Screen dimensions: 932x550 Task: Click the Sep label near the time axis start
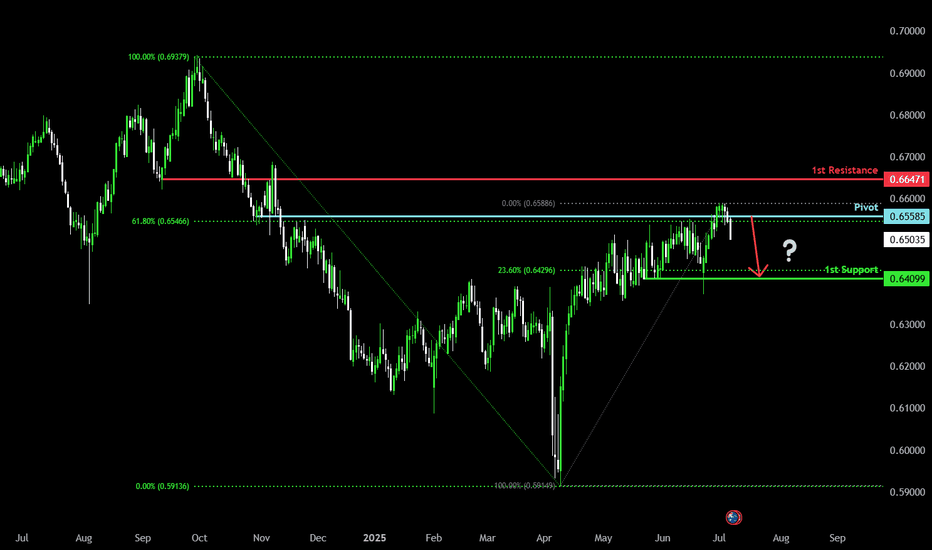pos(143,538)
